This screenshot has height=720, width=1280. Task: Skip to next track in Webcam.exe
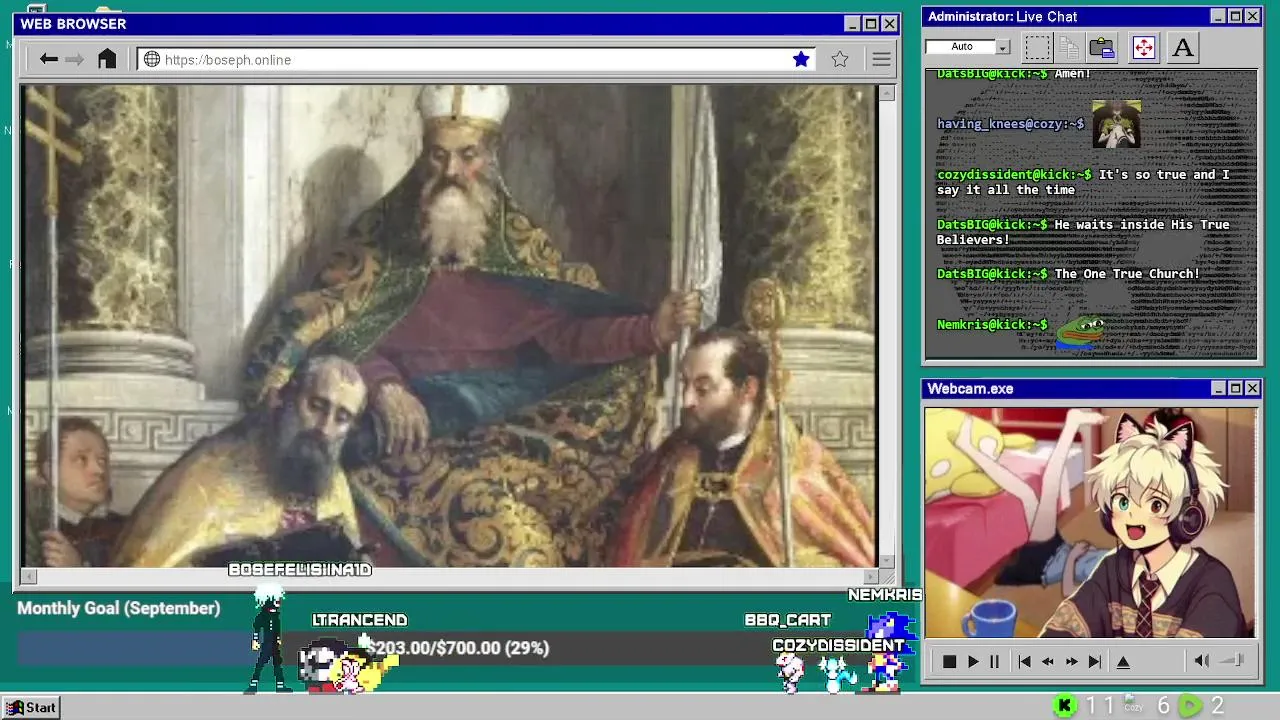1095,661
